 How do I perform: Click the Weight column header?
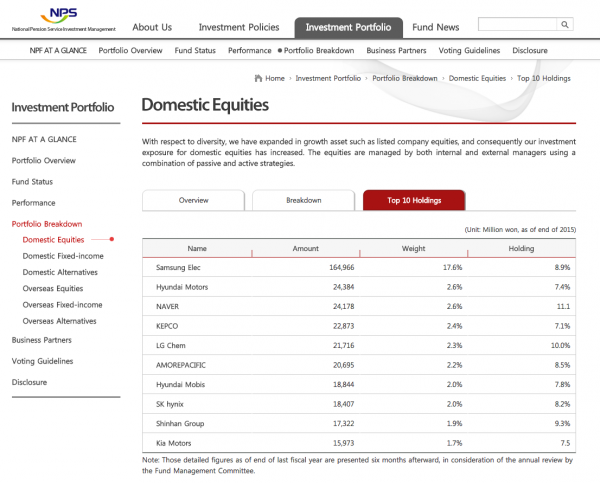point(413,248)
